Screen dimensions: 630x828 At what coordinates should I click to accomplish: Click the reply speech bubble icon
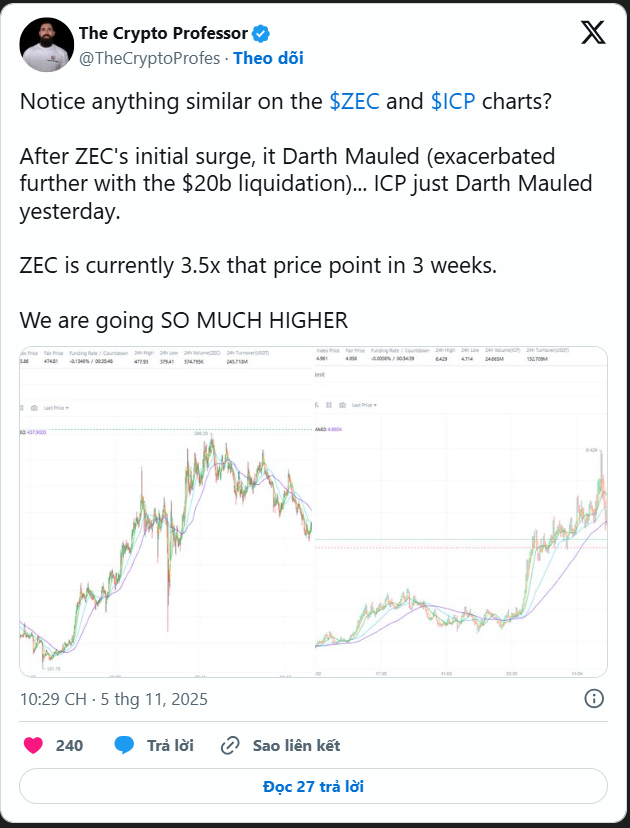coord(125,745)
